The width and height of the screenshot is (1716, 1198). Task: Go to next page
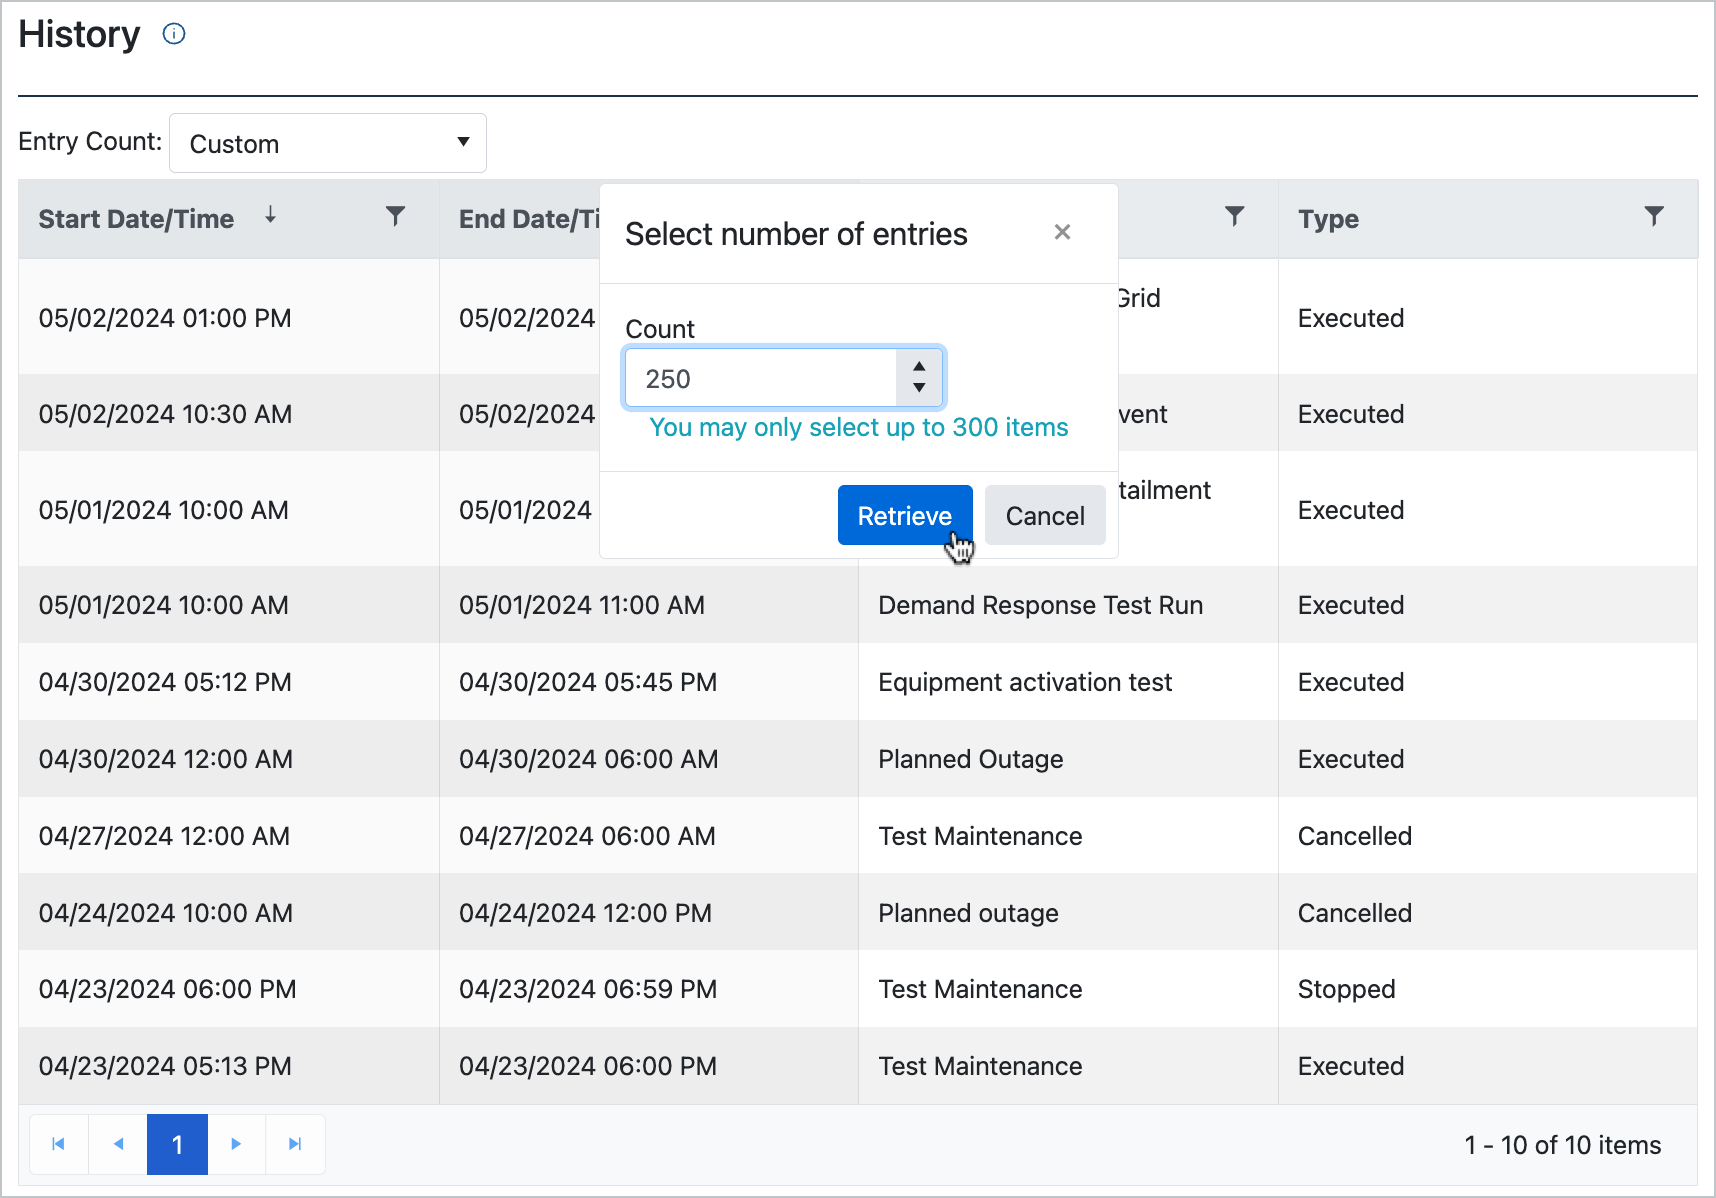click(x=236, y=1144)
